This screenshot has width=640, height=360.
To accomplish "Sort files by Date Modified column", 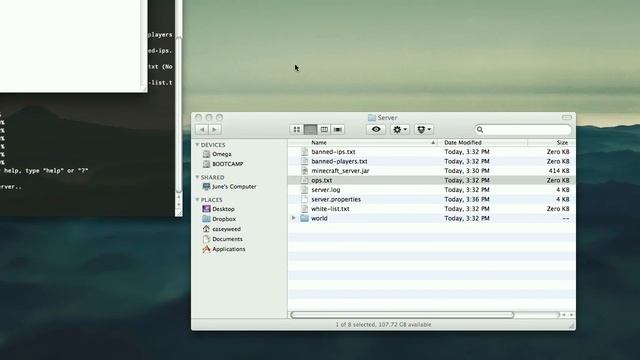I will (x=482, y=142).
